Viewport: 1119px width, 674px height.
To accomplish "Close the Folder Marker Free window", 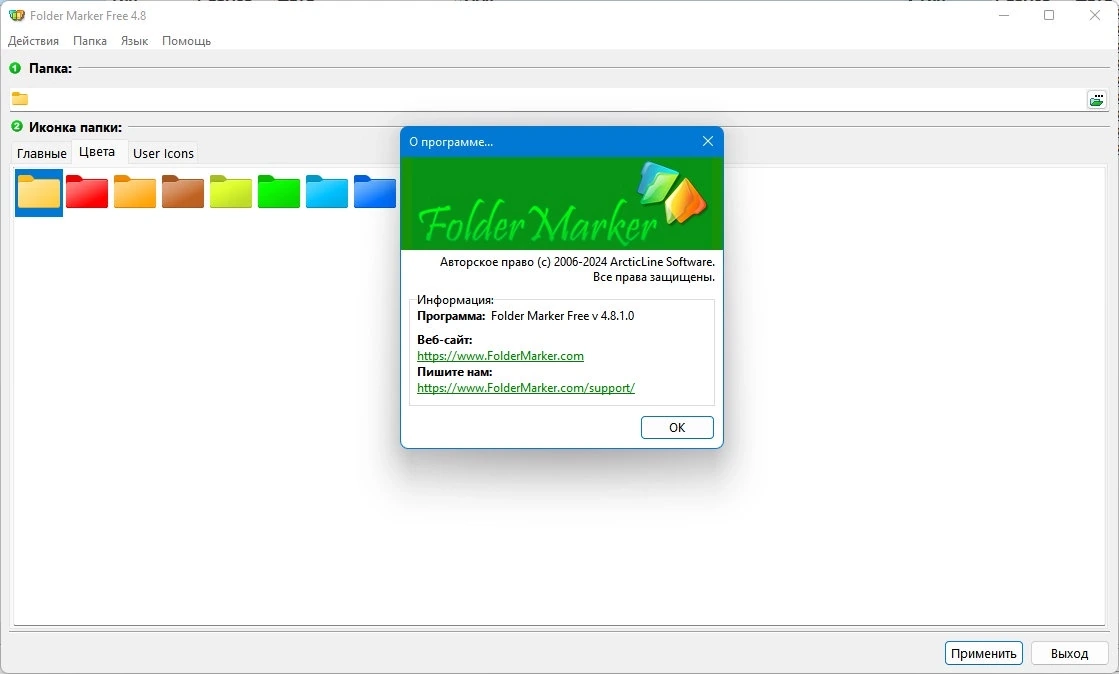I will [1095, 15].
